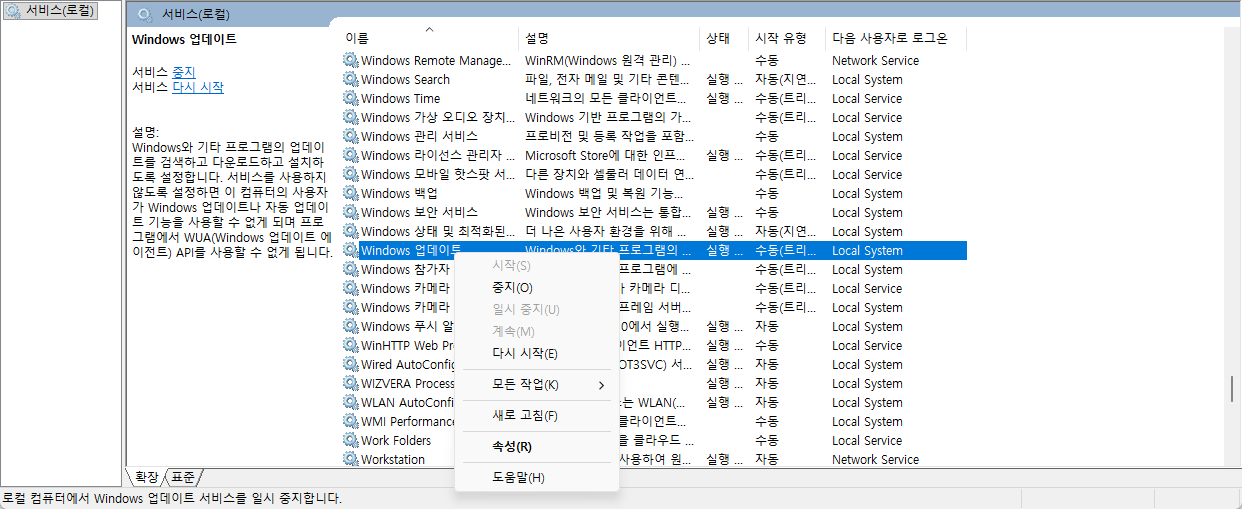
Task: Click the gear icon for Wired AutoConfig service
Action: (350, 364)
